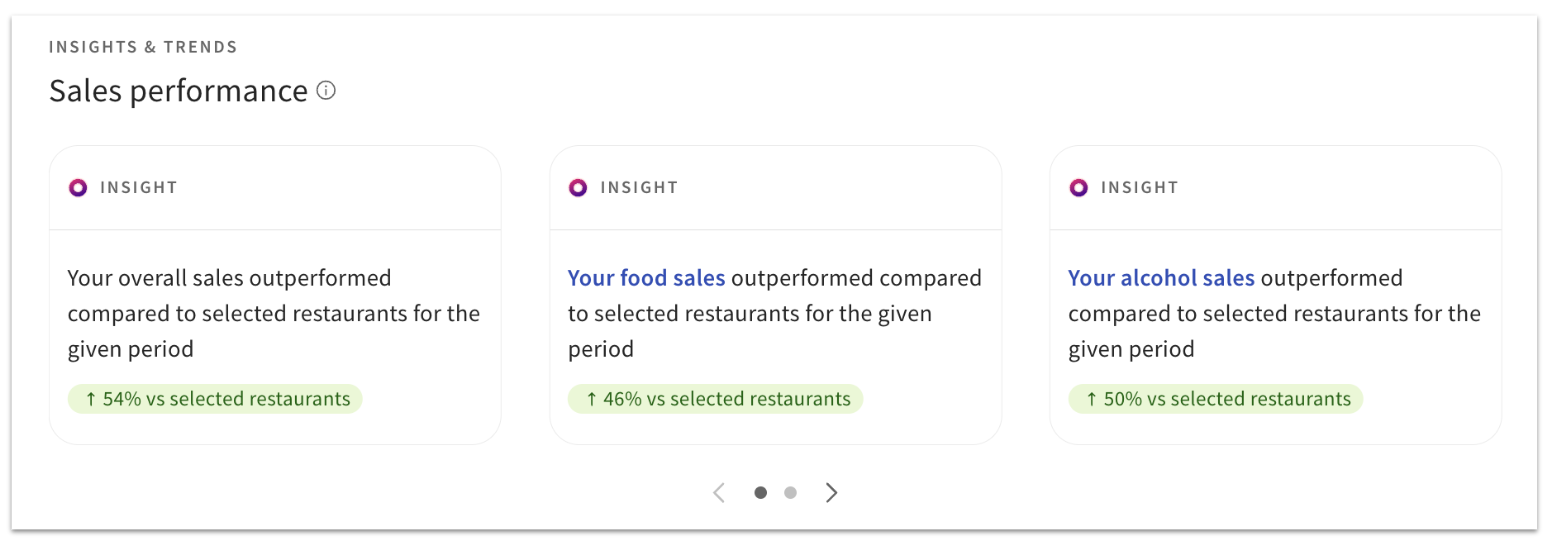The image size is (1552, 546).
Task: Click the 50% vs selected restaurants badge
Action: pyautogui.click(x=1215, y=399)
